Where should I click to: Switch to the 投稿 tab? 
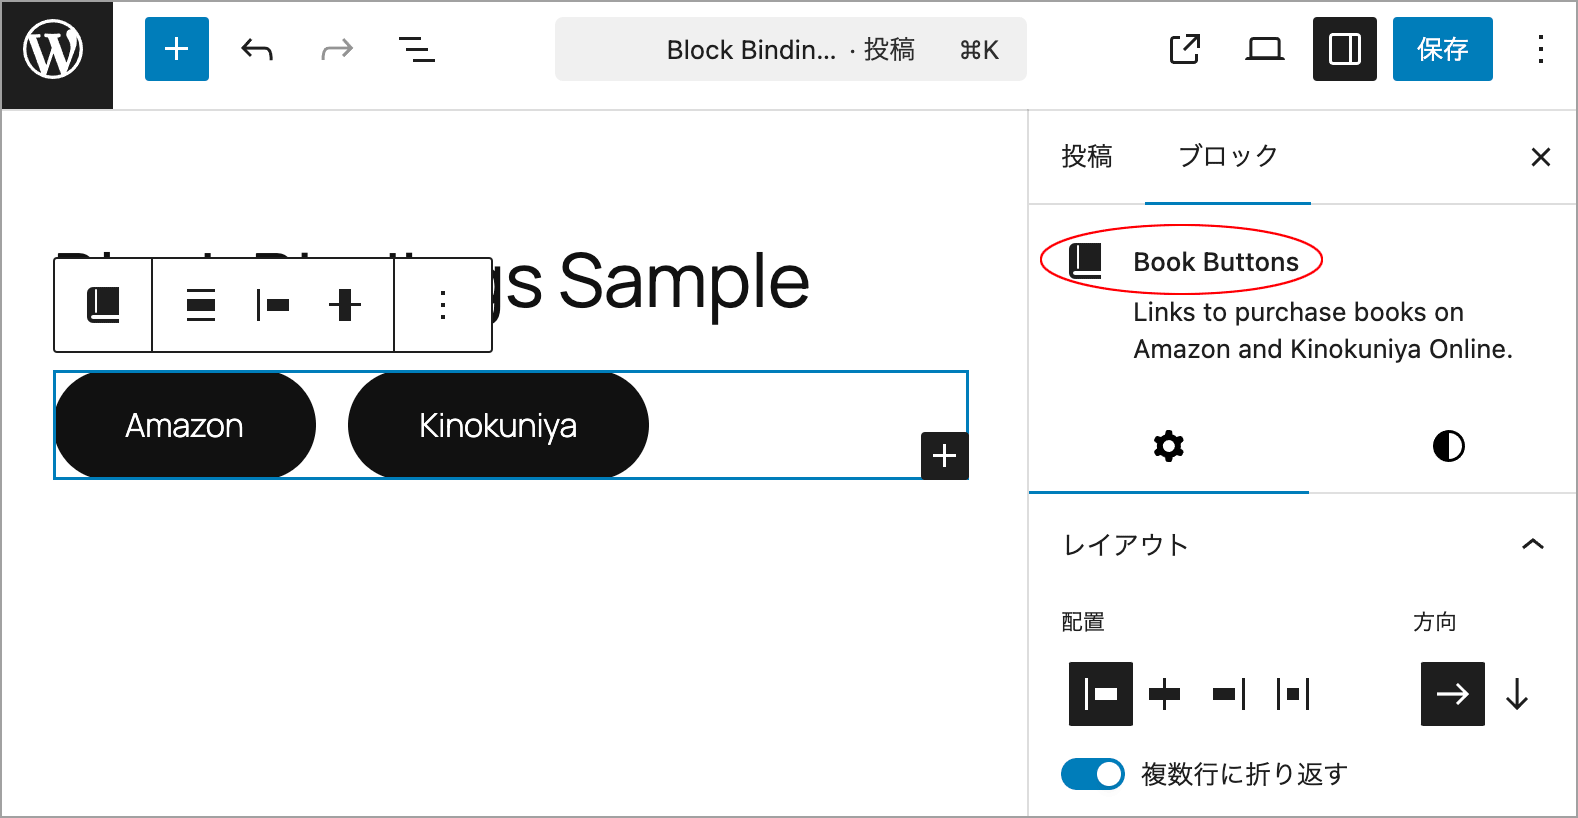click(x=1087, y=156)
